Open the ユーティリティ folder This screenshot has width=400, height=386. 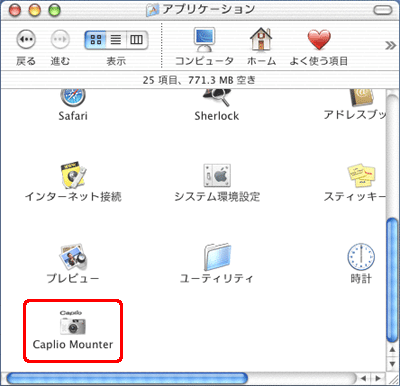[217, 257]
